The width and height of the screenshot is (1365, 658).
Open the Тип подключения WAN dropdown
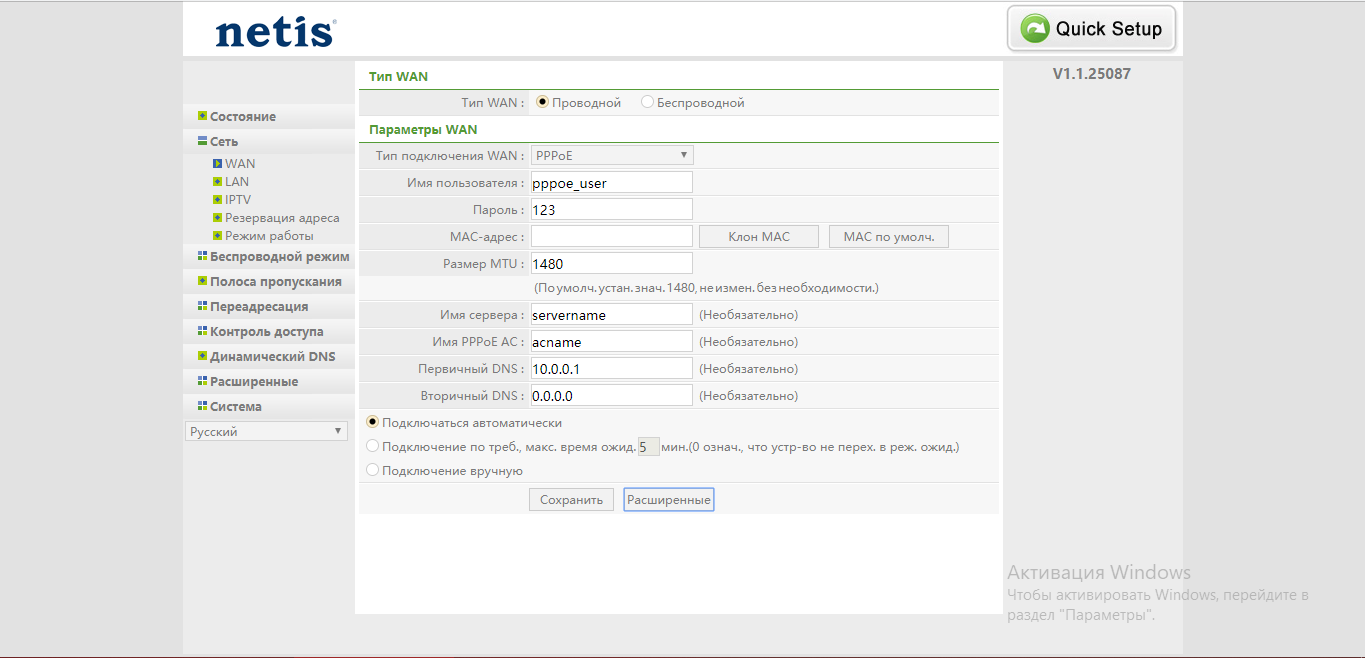[x=612, y=155]
